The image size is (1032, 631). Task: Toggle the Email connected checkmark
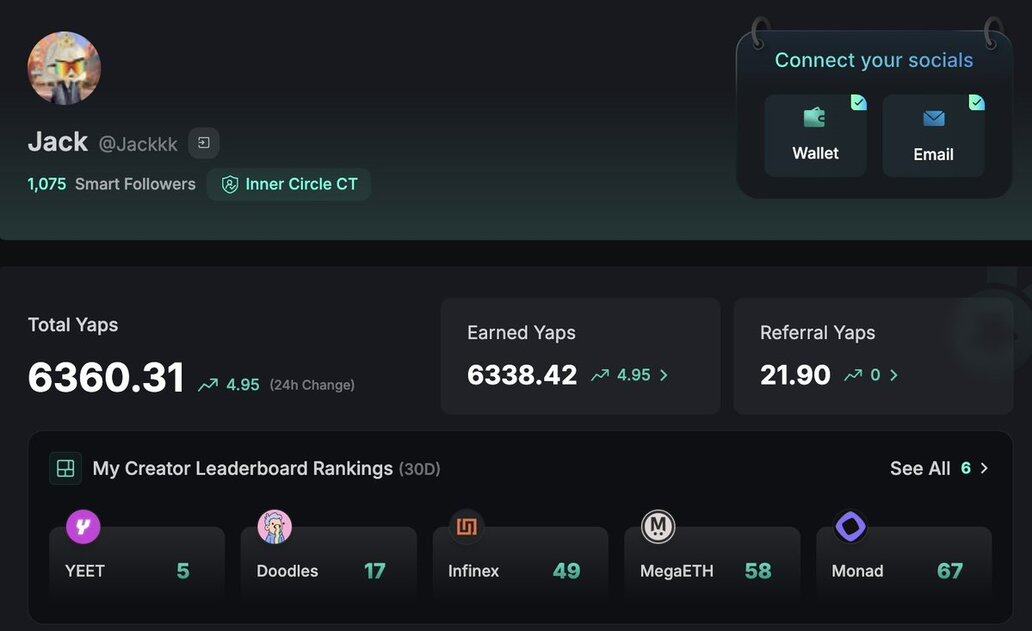tap(976, 102)
